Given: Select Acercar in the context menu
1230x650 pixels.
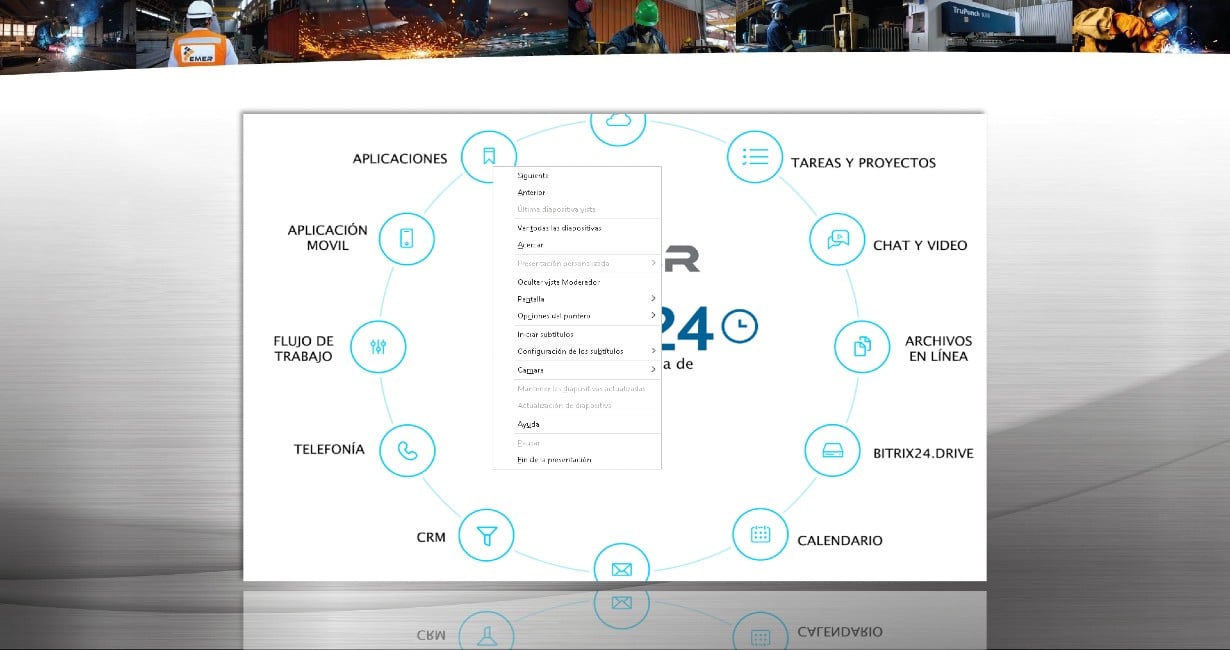Looking at the screenshot, I should click(576, 245).
